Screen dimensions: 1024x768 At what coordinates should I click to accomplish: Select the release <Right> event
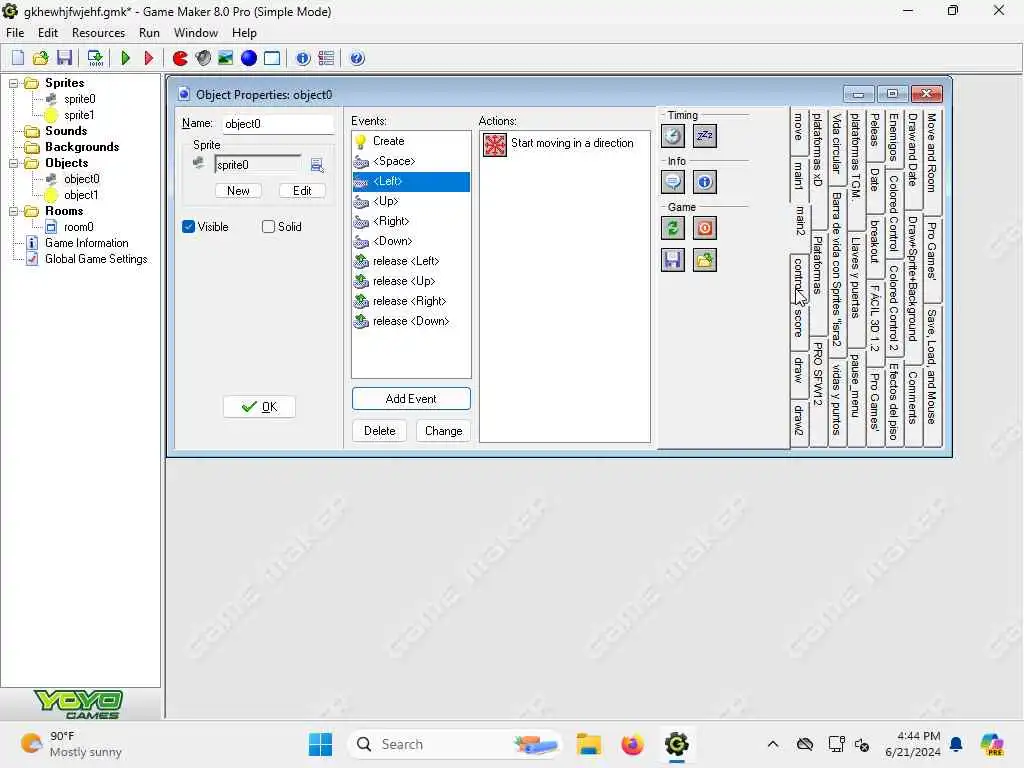point(411,301)
